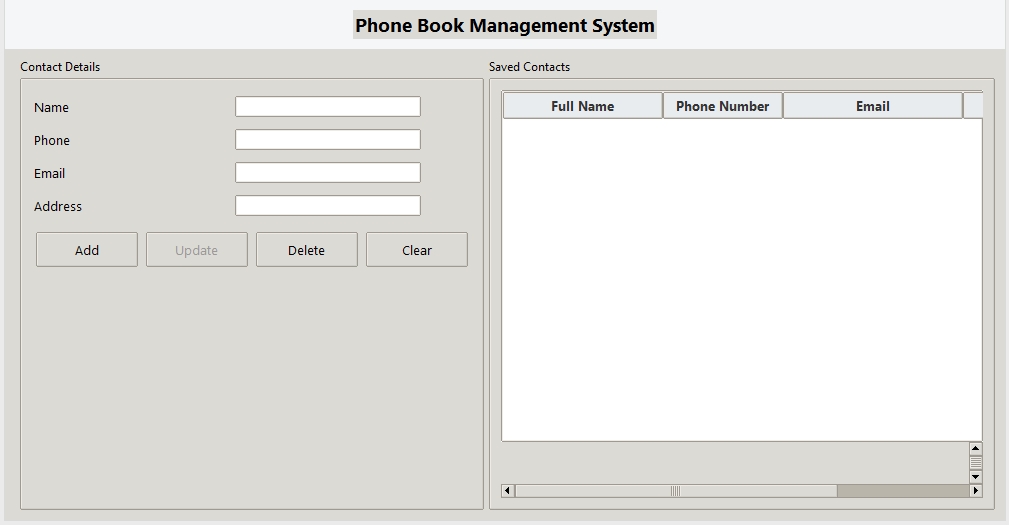Click the horizontal scrollbar thumb grip
The image size is (1009, 525).
[675, 491]
